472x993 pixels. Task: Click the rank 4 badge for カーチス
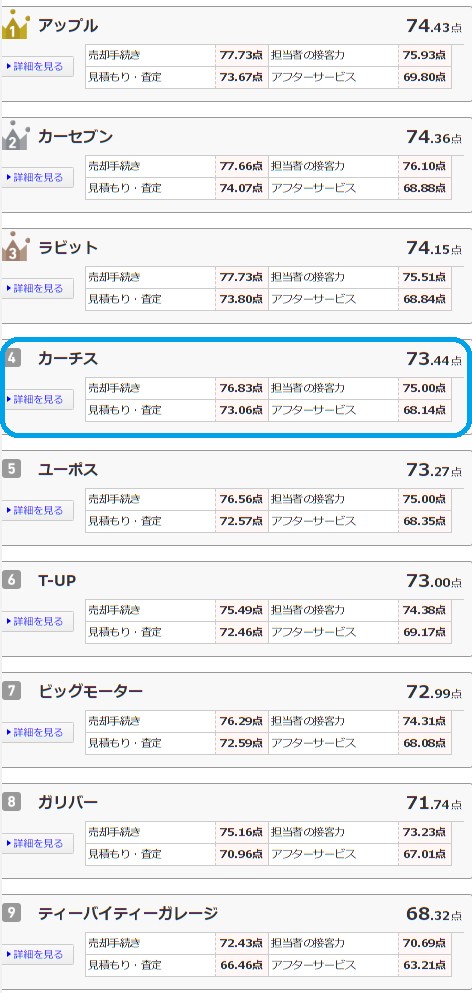coord(12,358)
